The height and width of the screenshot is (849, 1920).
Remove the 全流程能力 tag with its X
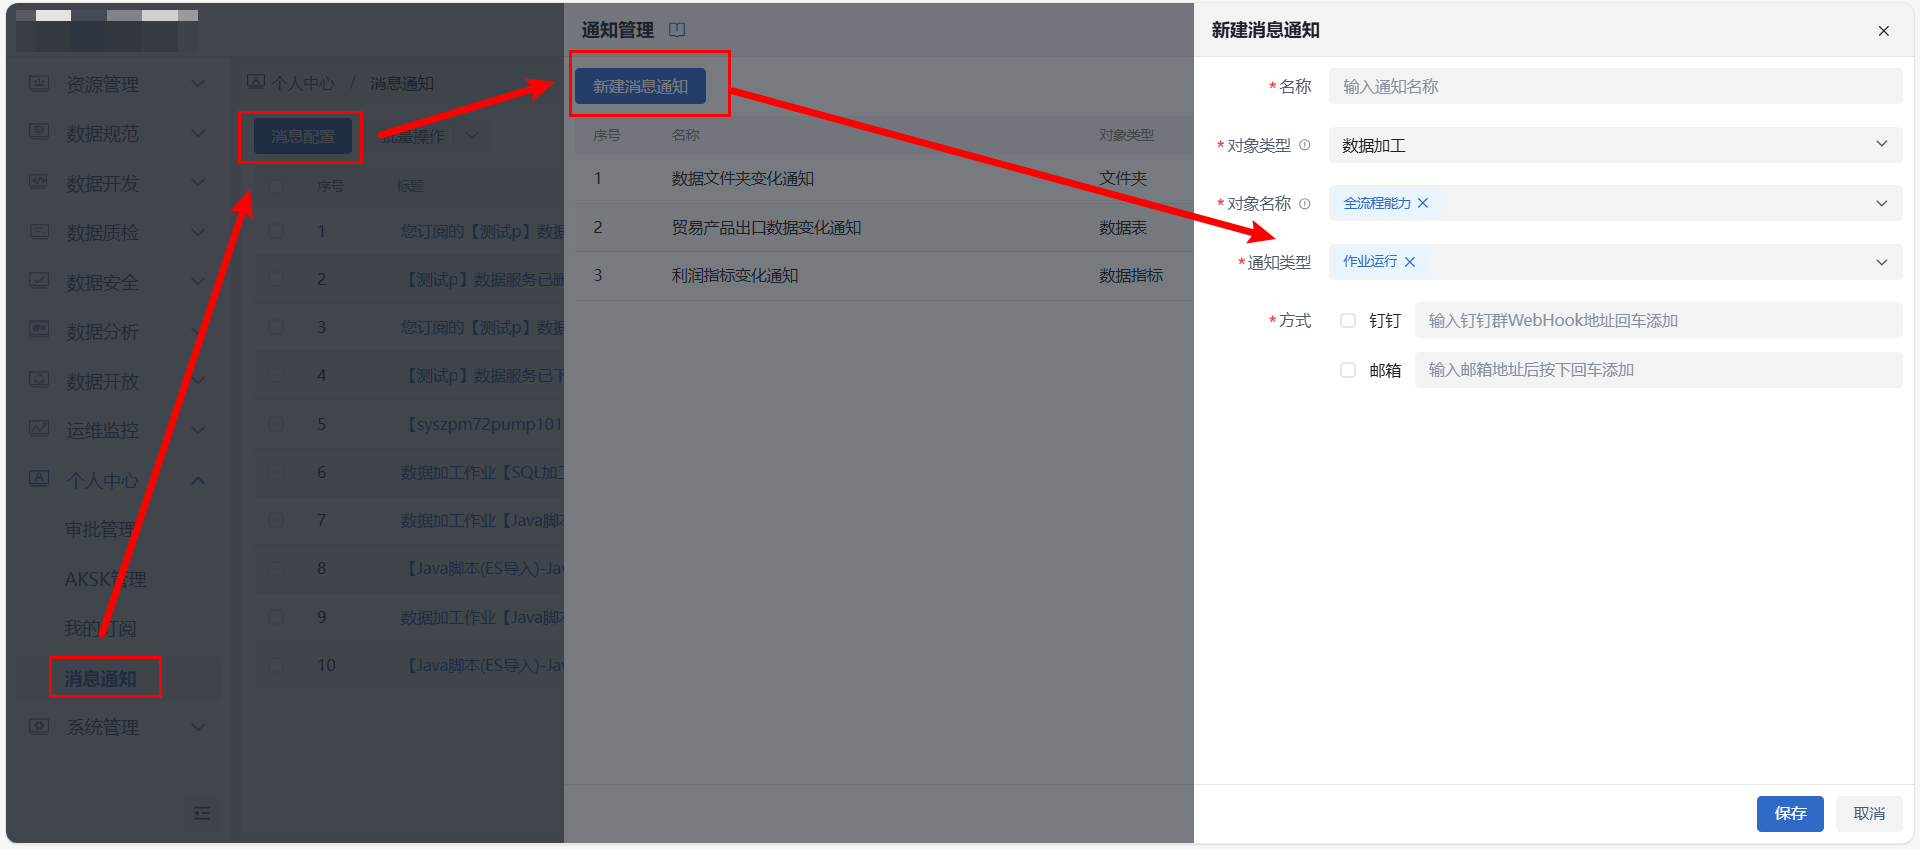pos(1423,203)
